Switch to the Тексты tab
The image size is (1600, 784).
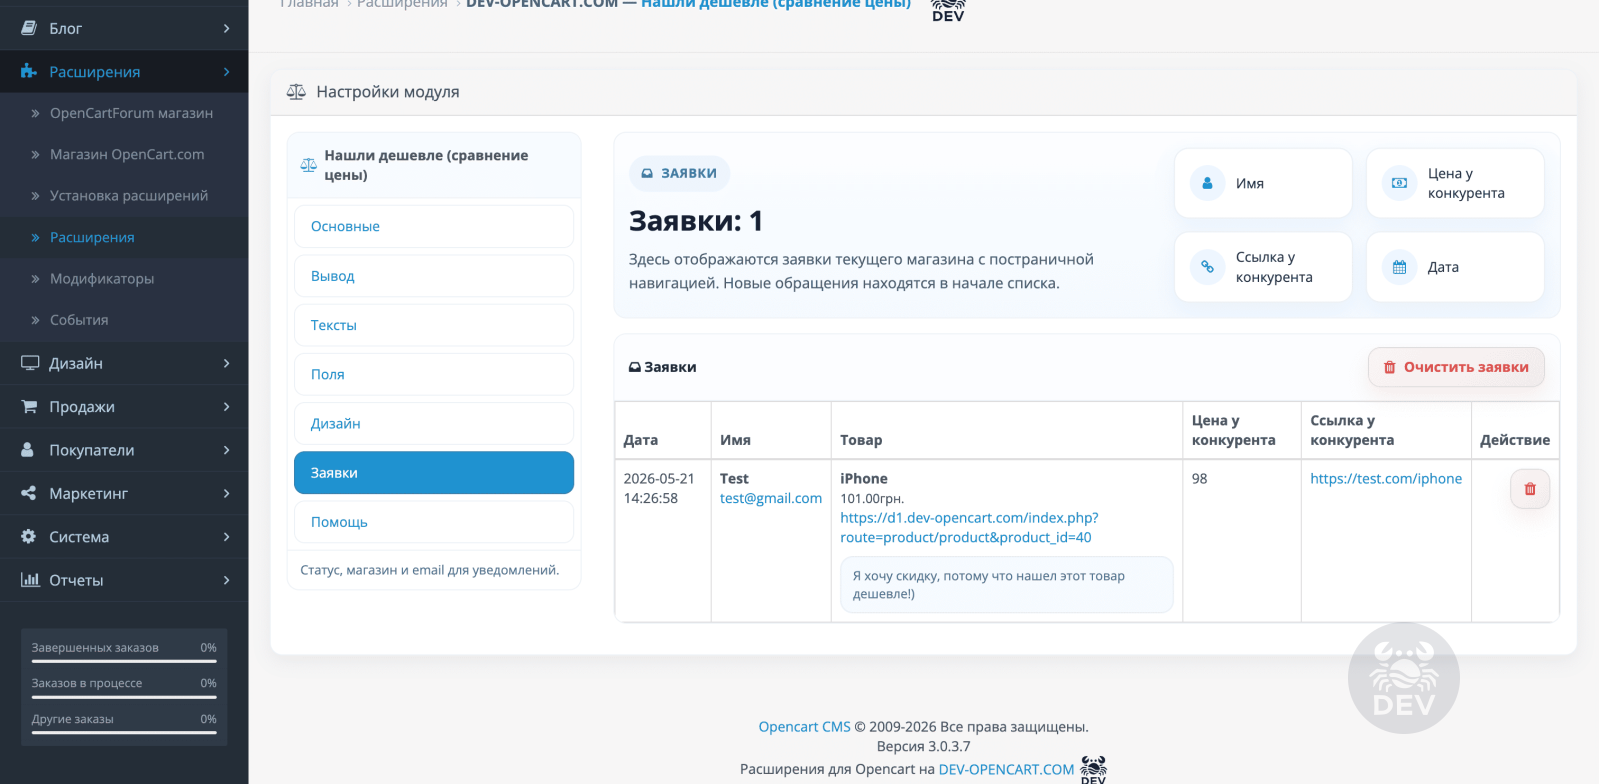[x=434, y=325]
